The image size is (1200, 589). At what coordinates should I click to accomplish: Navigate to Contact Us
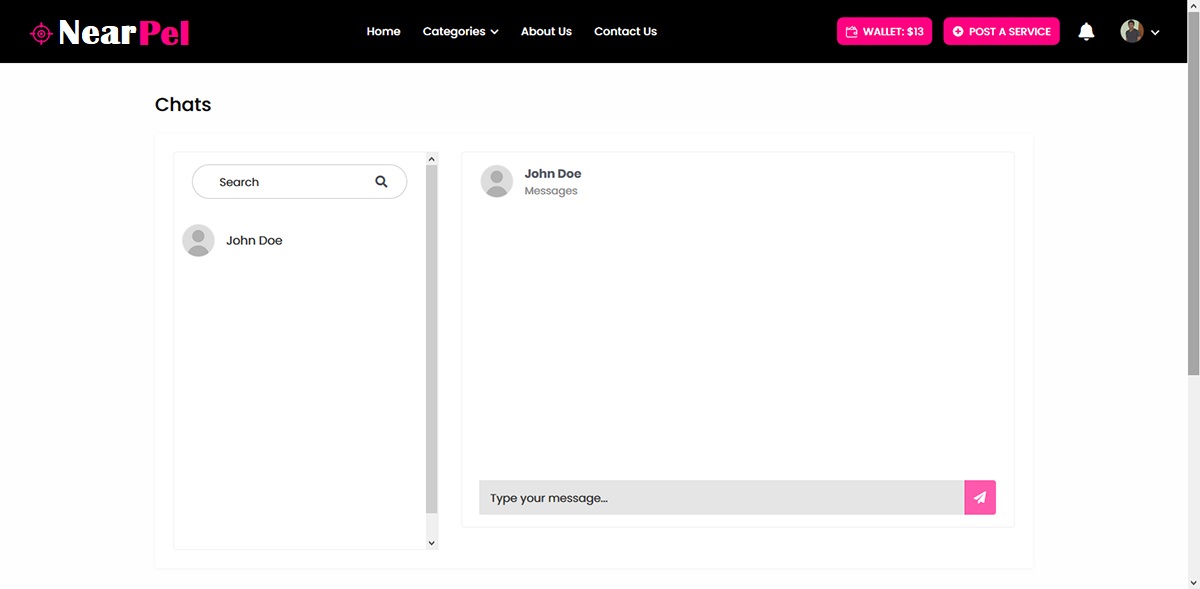click(x=625, y=32)
